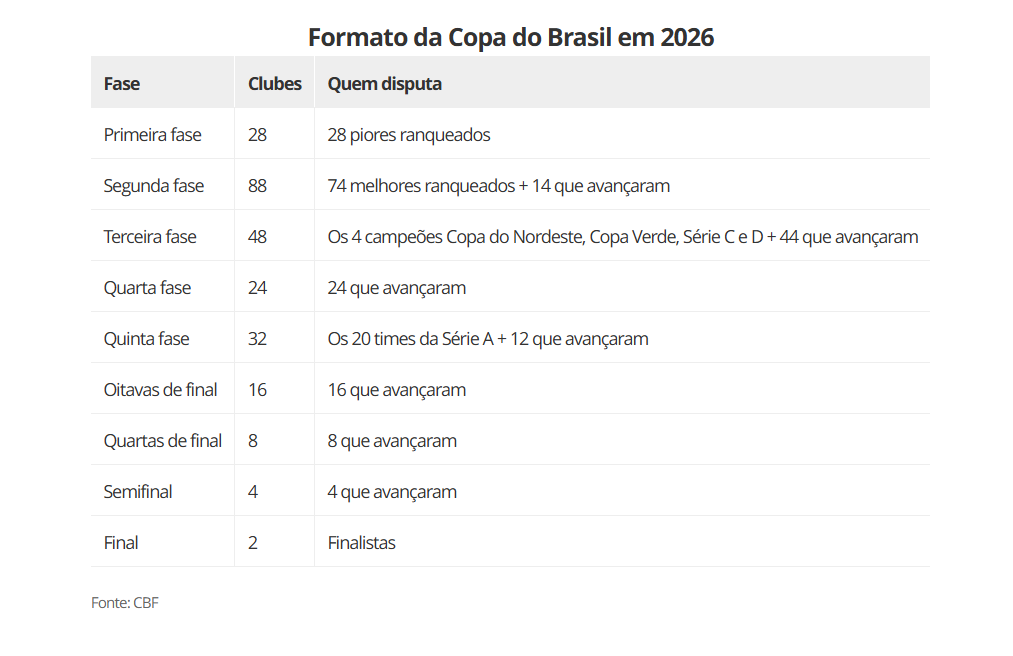This screenshot has width=1013, height=656.
Task: Click the 'Final' row label
Action: (x=121, y=543)
